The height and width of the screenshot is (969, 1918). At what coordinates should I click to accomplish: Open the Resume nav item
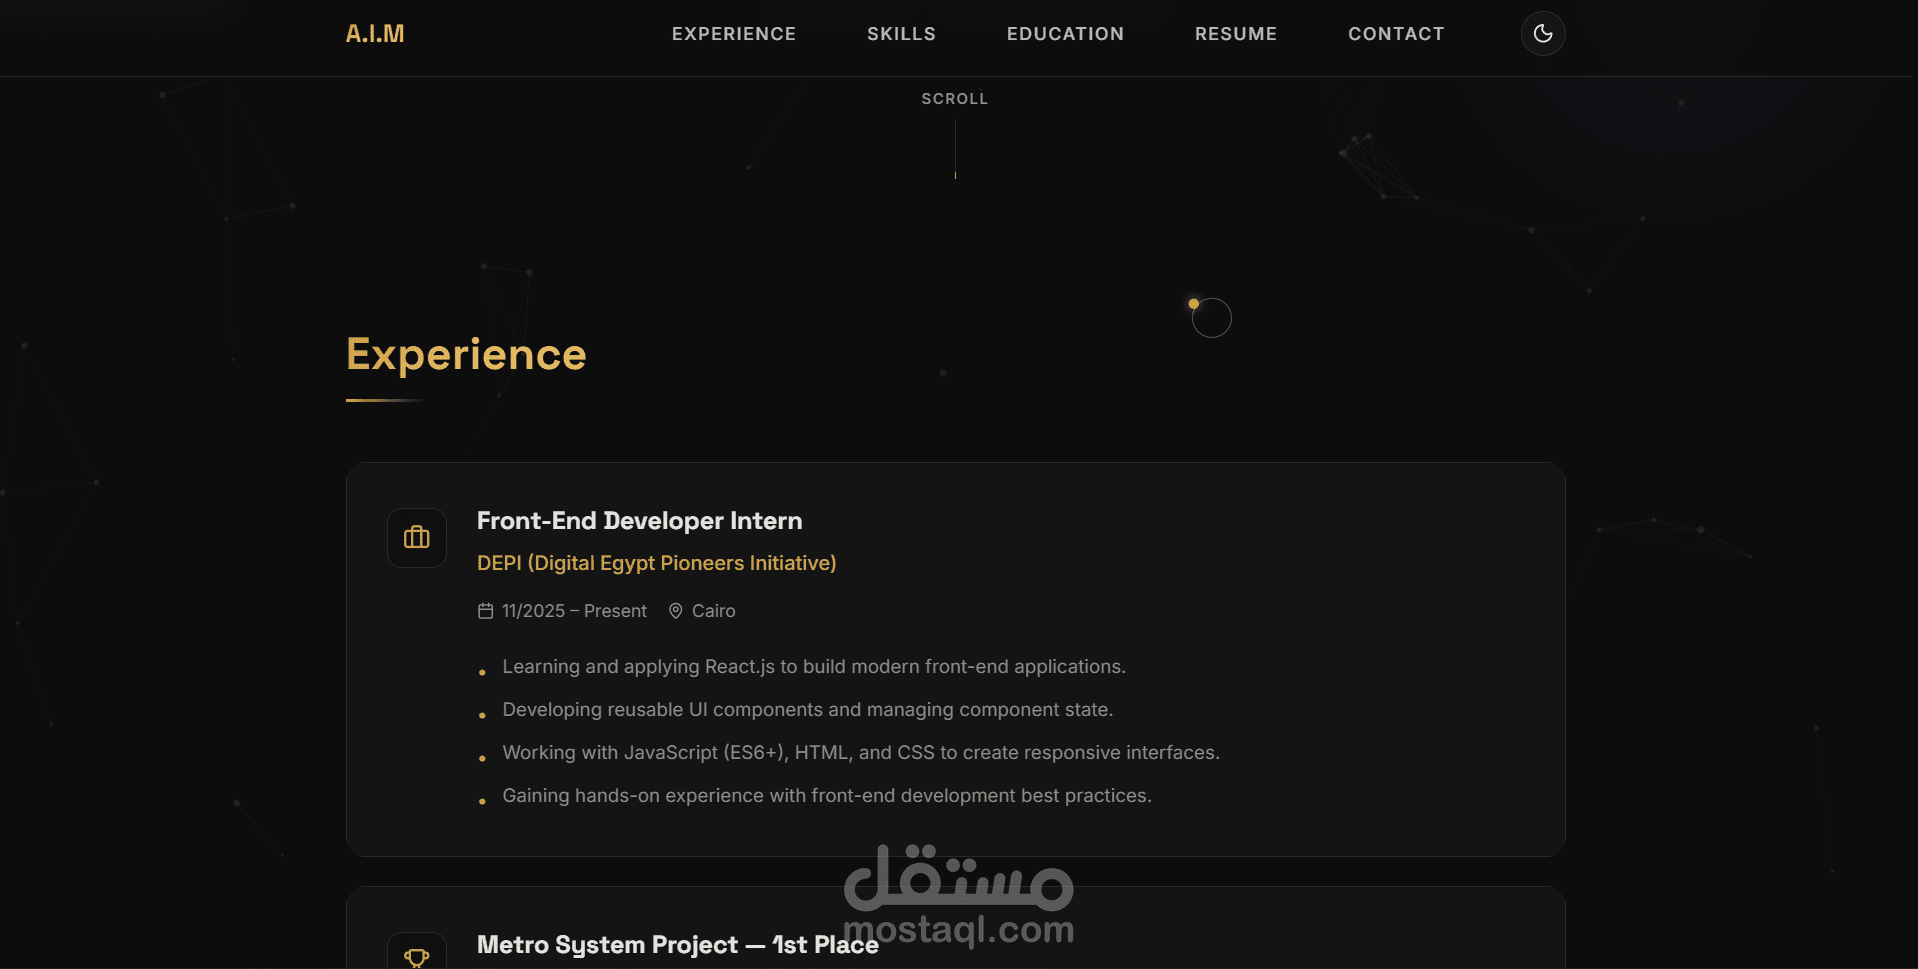click(x=1236, y=34)
